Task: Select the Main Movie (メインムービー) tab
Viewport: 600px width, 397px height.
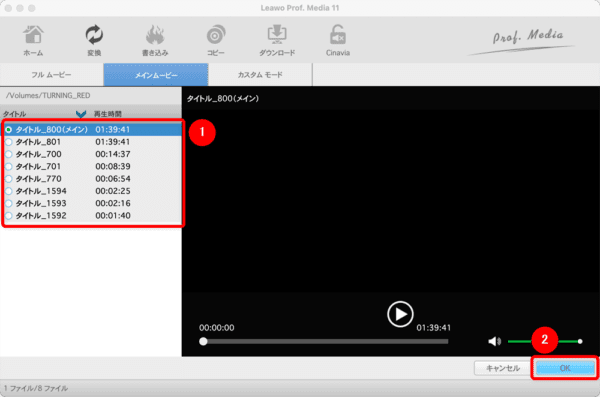Action: point(156,75)
